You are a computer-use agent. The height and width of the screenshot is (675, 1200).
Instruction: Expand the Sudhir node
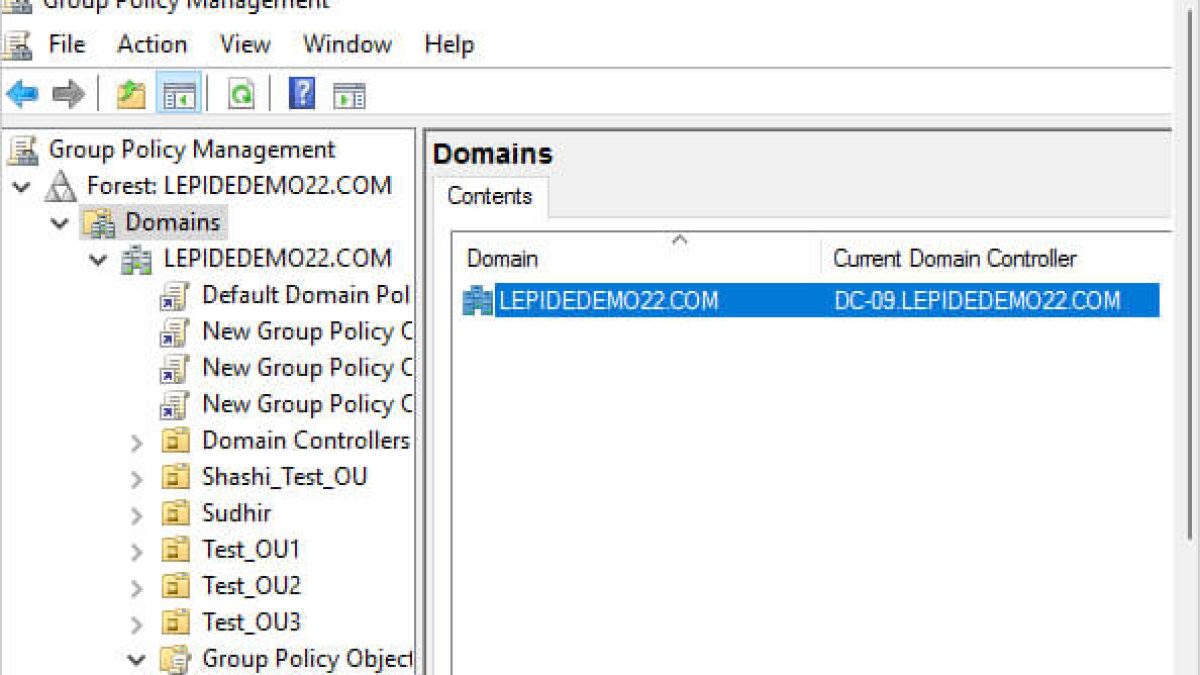tap(137, 514)
